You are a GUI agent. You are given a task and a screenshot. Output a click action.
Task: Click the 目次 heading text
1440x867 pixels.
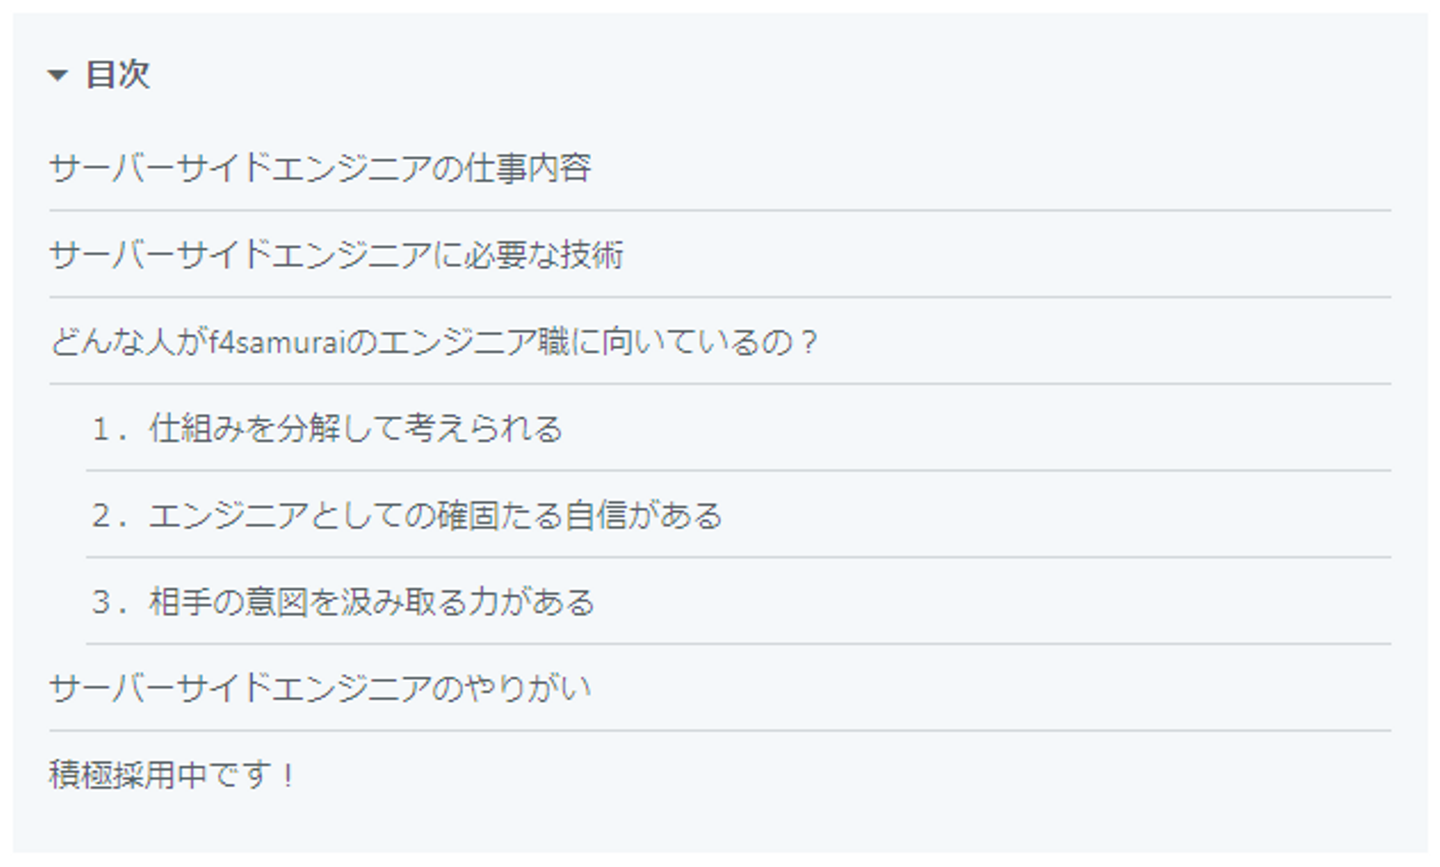pos(117,75)
